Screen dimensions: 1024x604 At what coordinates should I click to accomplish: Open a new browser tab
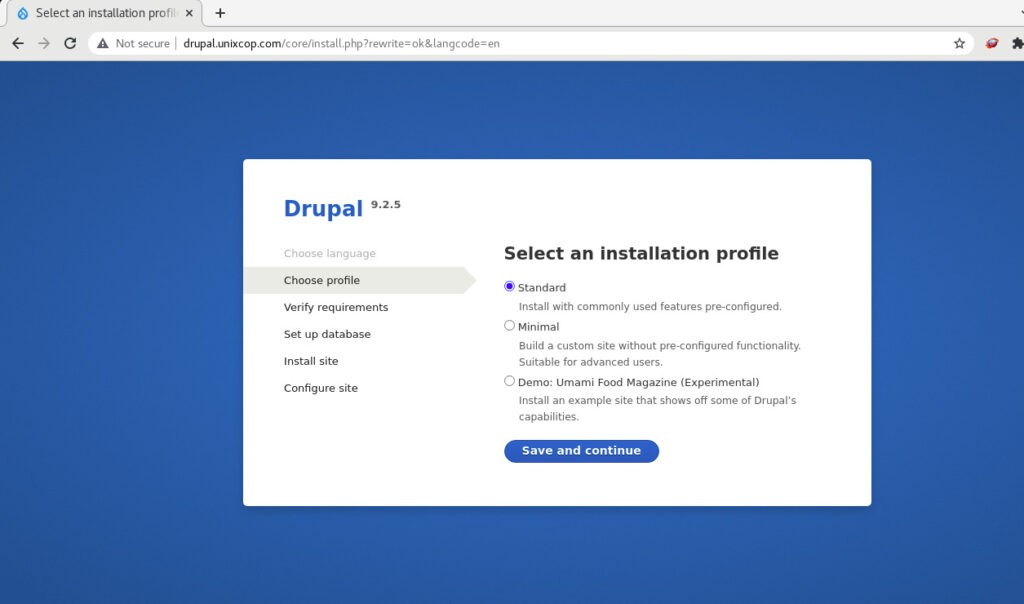(x=220, y=13)
